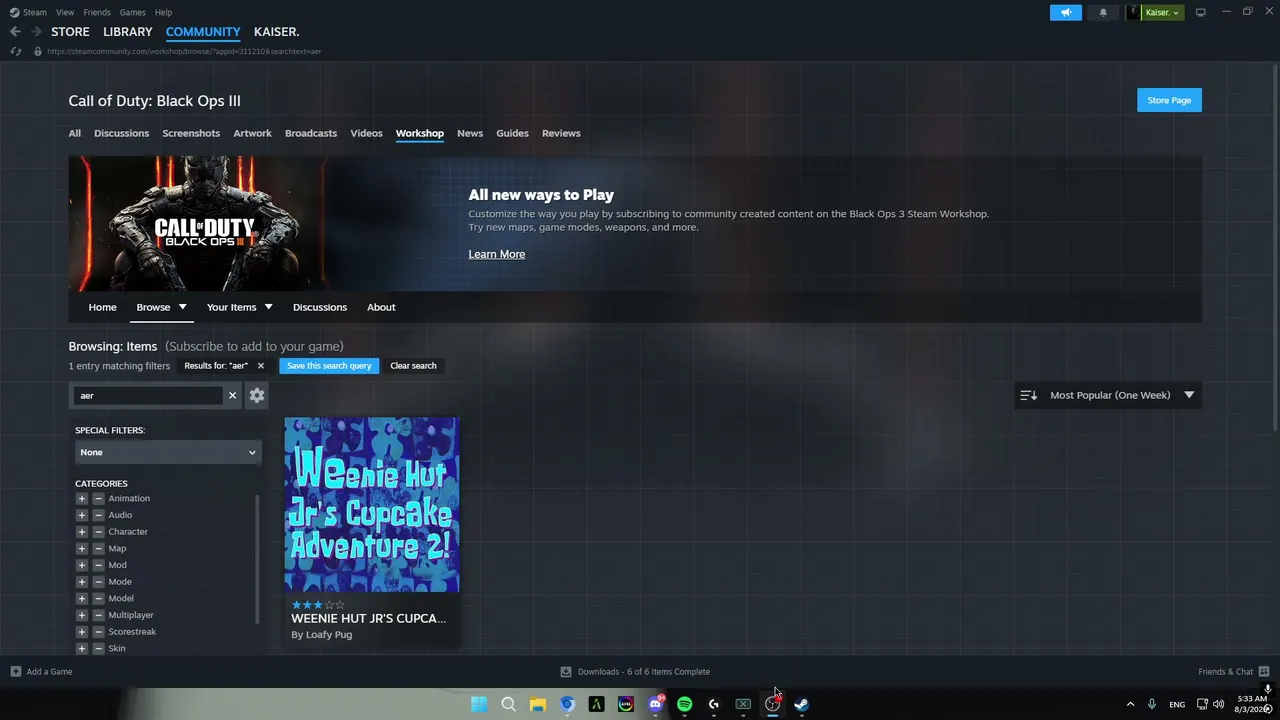Click the microphone tray icon
This screenshot has width=1280, height=720.
(x=1152, y=704)
